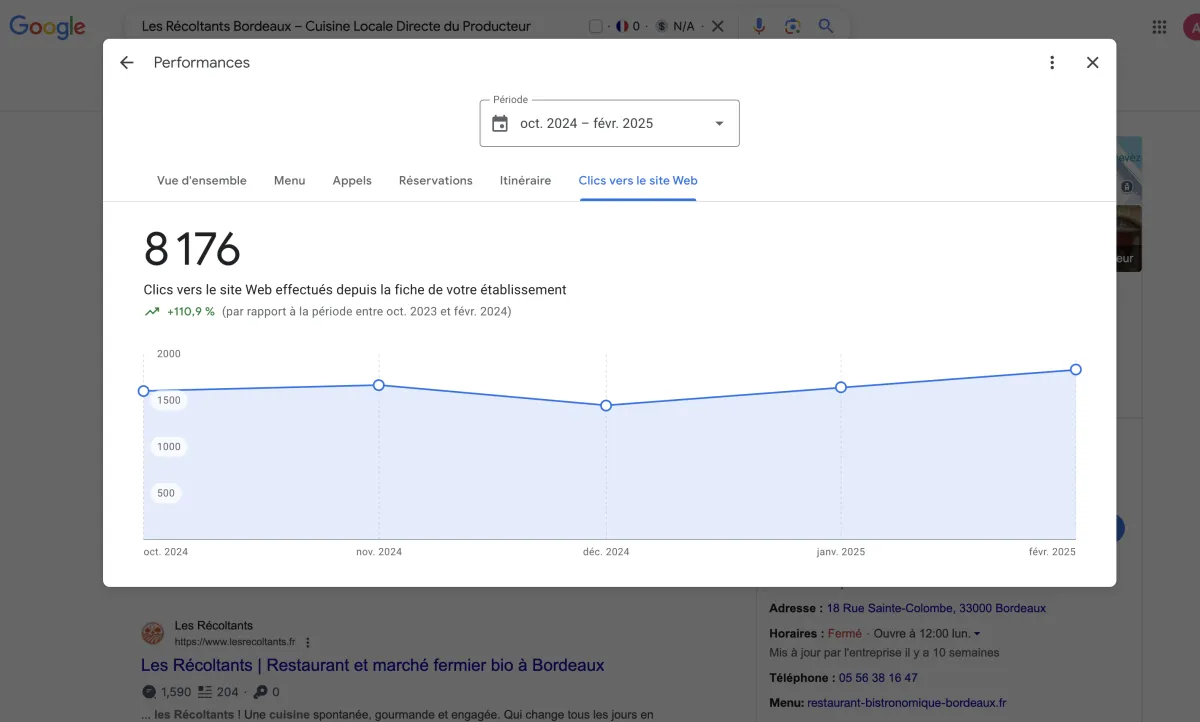Image resolution: width=1200 pixels, height=722 pixels.
Task: Expand the Période date range dropdown
Action: pyautogui.click(x=719, y=124)
